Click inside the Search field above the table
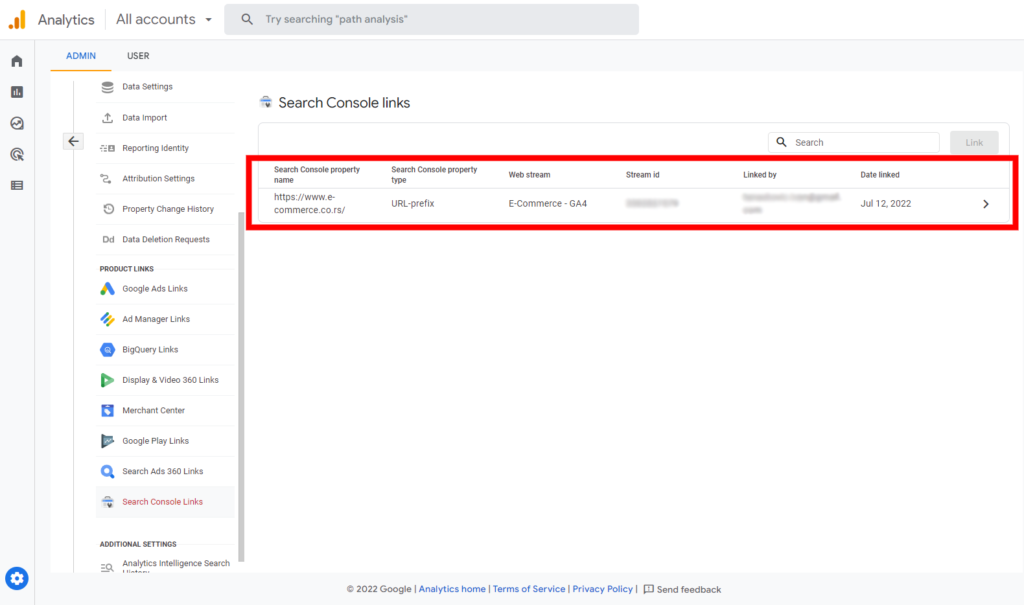This screenshot has width=1024, height=605. coord(855,142)
